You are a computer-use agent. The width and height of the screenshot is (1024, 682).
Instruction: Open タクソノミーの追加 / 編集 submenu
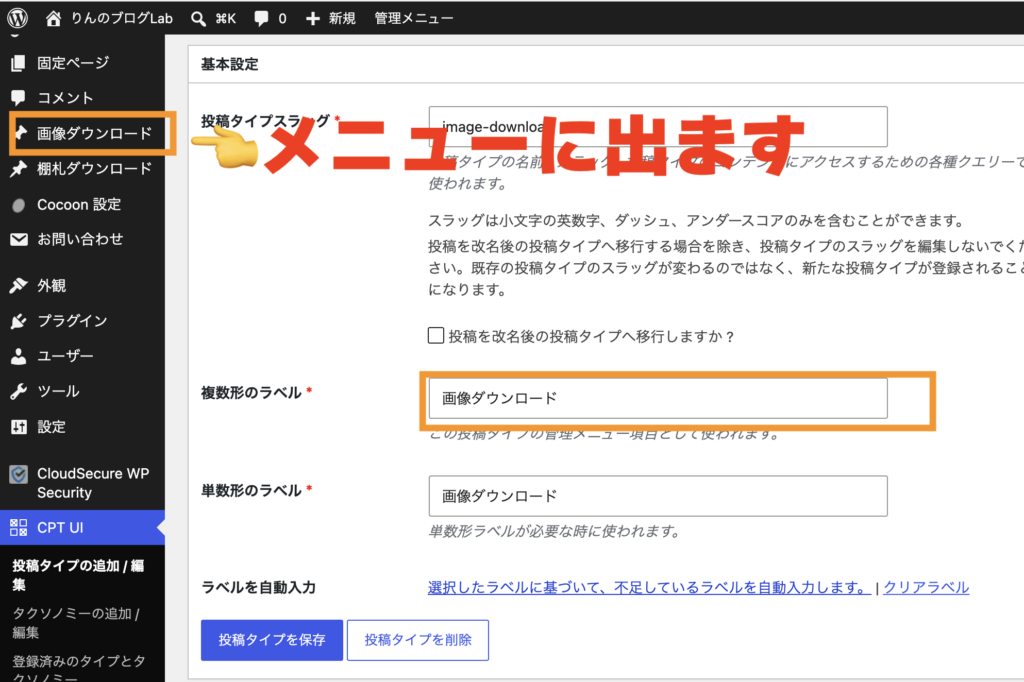(76, 623)
